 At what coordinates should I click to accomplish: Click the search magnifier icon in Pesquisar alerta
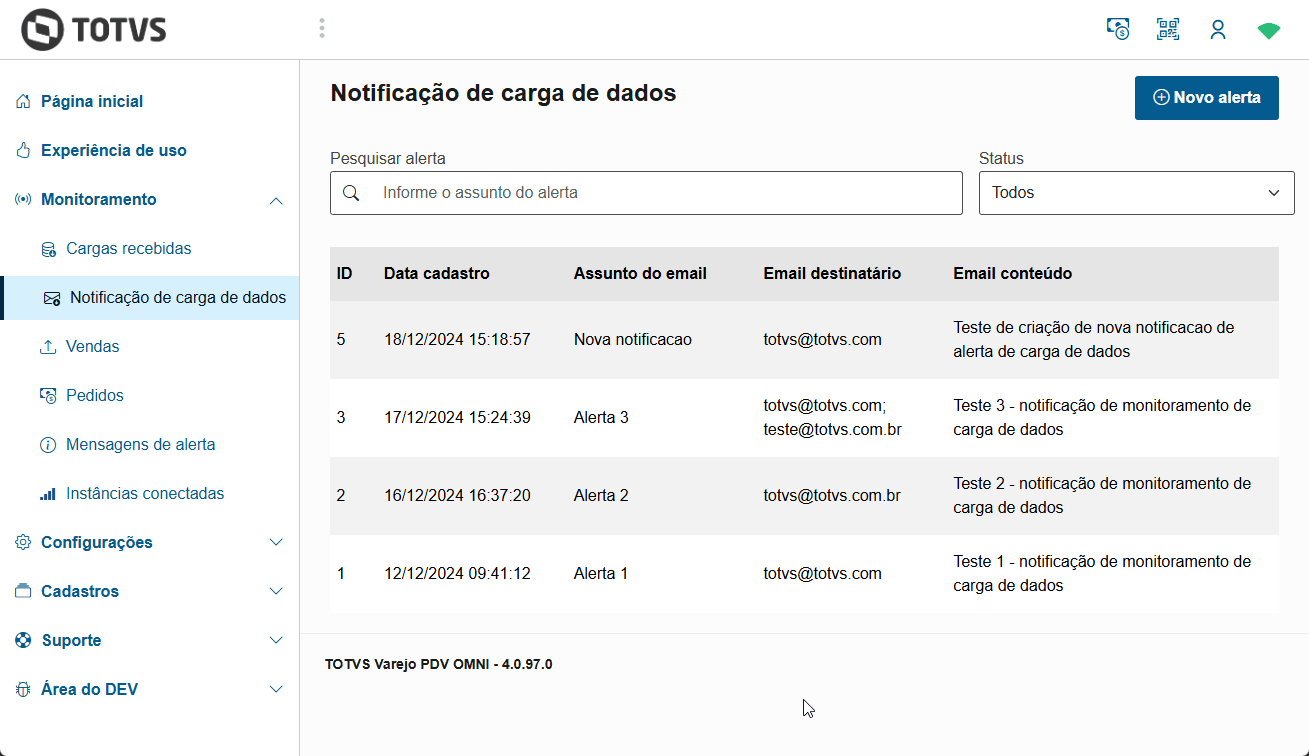352,192
